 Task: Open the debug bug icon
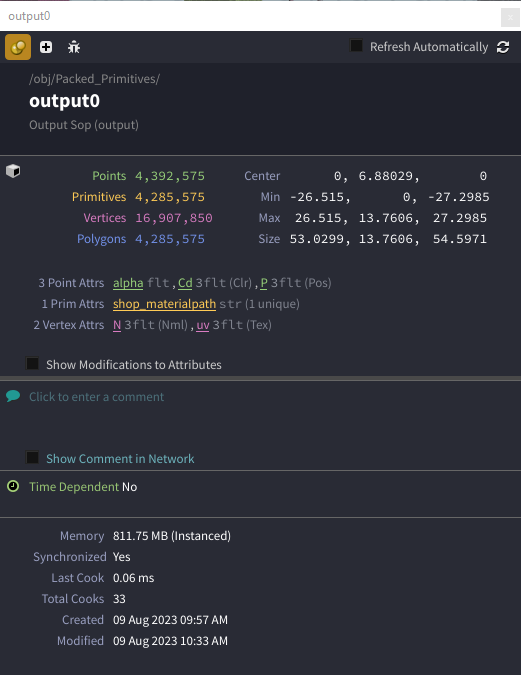pyautogui.click(x=74, y=47)
